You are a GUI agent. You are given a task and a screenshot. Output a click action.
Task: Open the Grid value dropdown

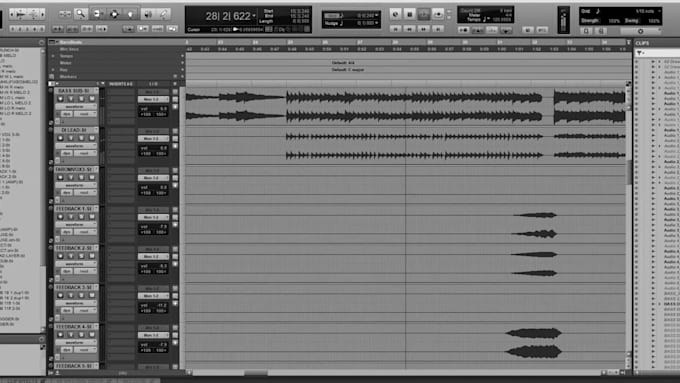[x=660, y=11]
